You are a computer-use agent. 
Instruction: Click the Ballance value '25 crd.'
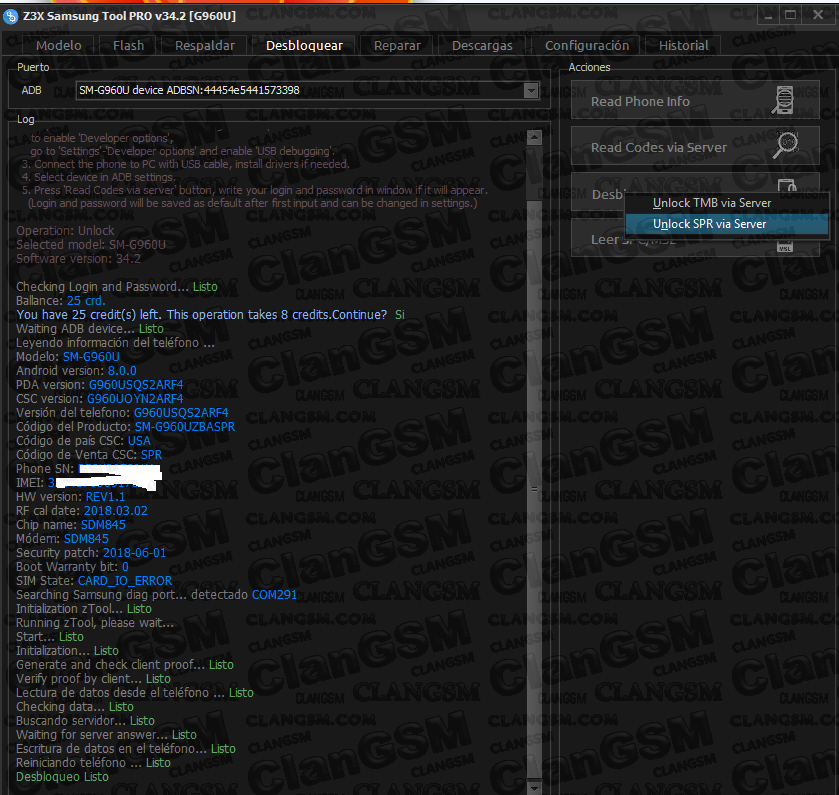tap(86, 301)
